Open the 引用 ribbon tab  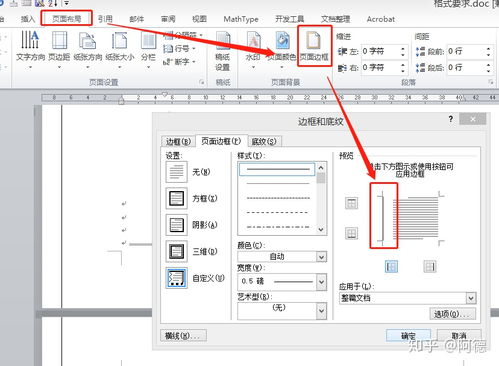point(105,19)
